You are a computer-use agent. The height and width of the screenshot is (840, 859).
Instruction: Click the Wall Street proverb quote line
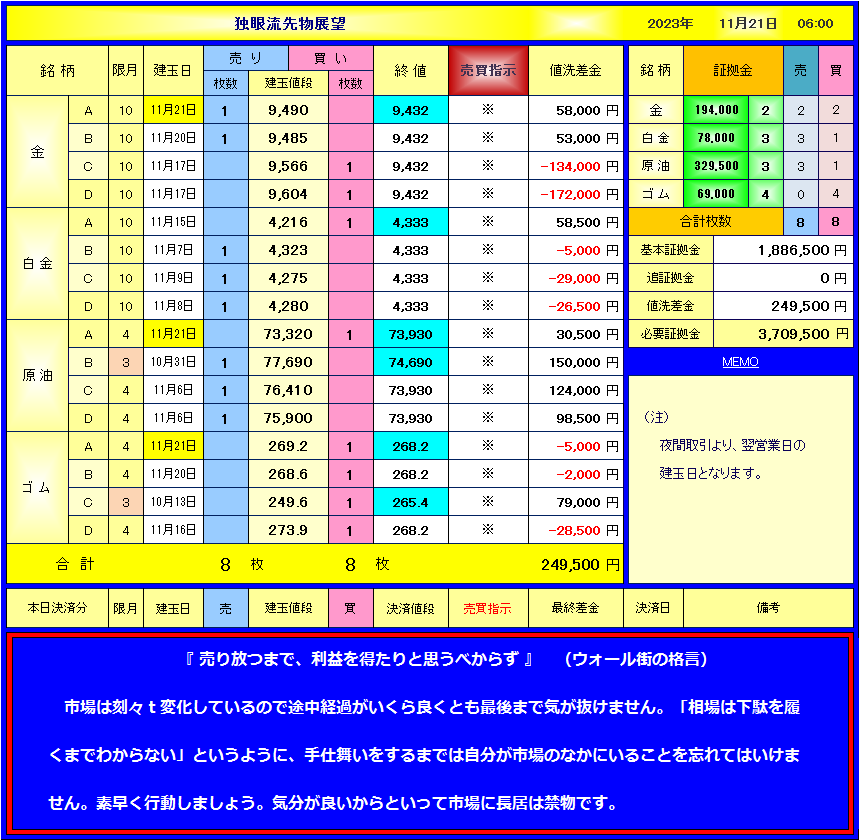coord(446,659)
